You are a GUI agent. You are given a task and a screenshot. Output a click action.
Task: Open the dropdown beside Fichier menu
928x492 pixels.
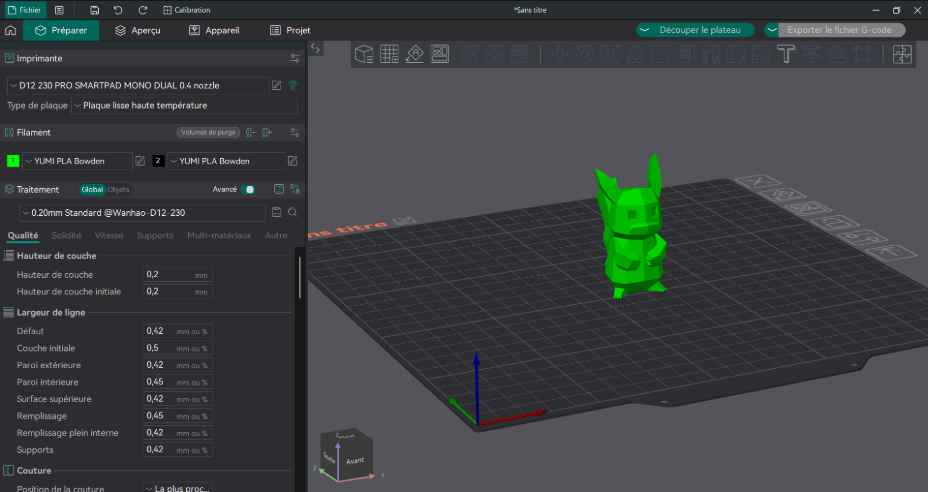tap(59, 10)
